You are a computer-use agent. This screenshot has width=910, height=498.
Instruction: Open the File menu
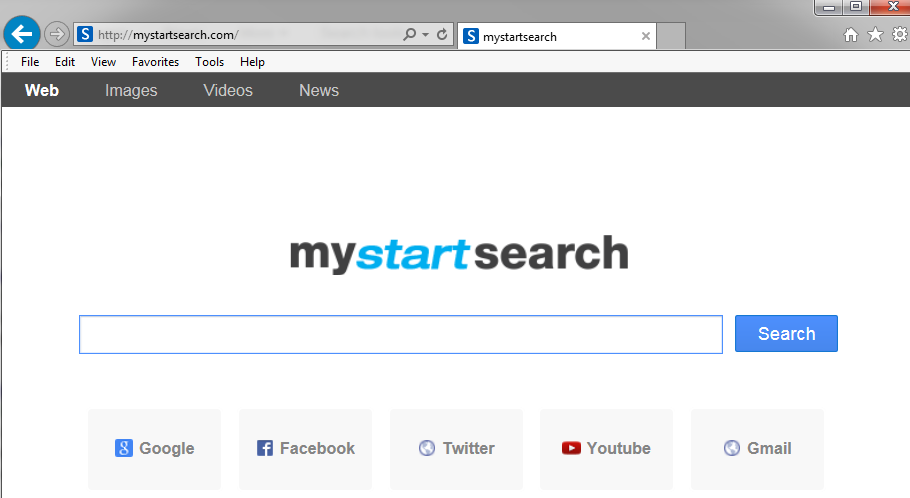coord(30,62)
